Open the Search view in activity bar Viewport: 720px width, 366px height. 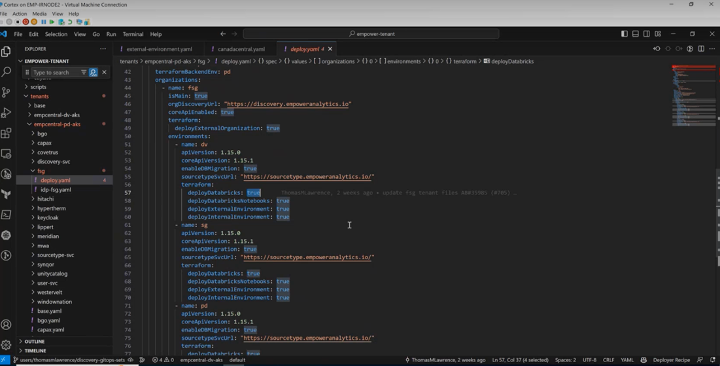(x=6, y=72)
